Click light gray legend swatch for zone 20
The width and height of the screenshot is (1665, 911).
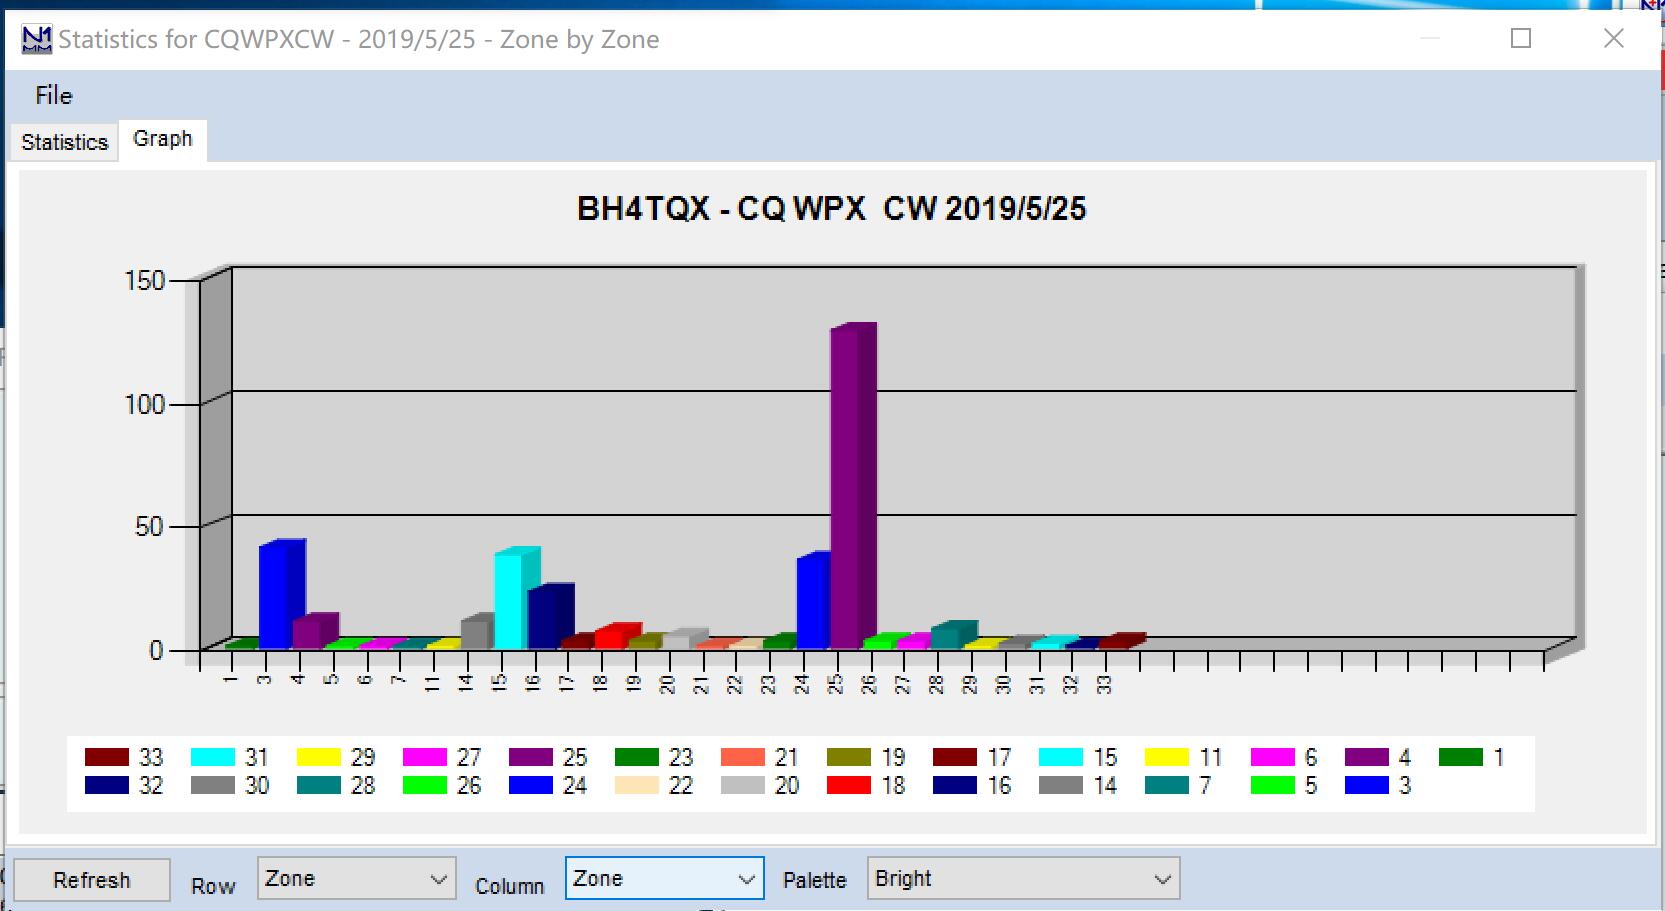click(x=743, y=785)
